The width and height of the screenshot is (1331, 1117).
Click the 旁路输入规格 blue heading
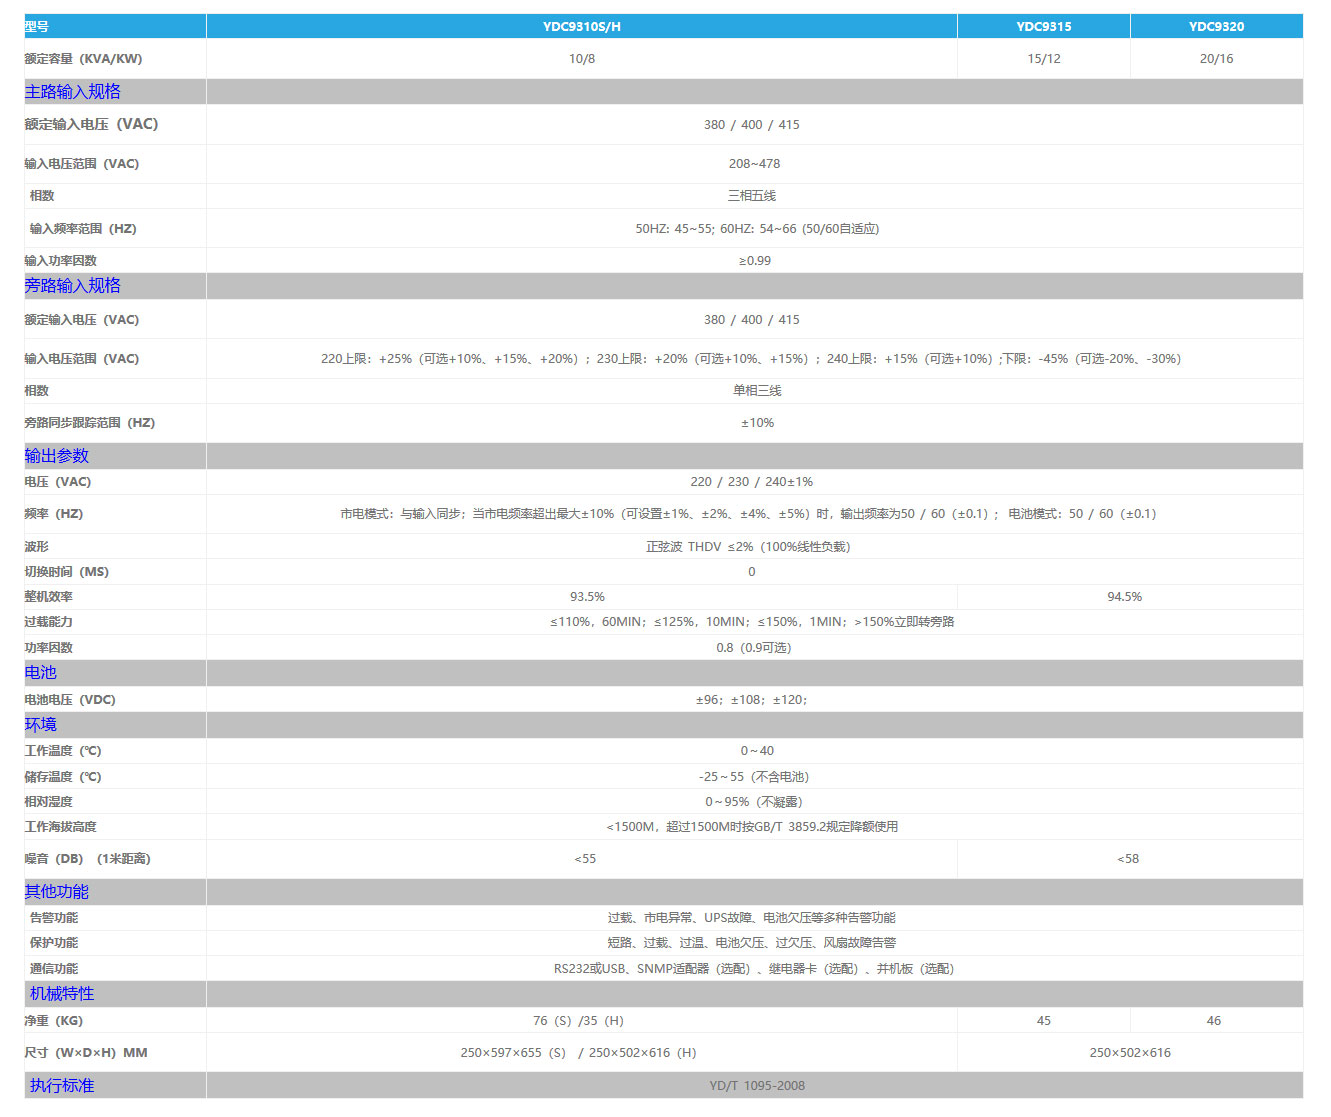tap(72, 286)
